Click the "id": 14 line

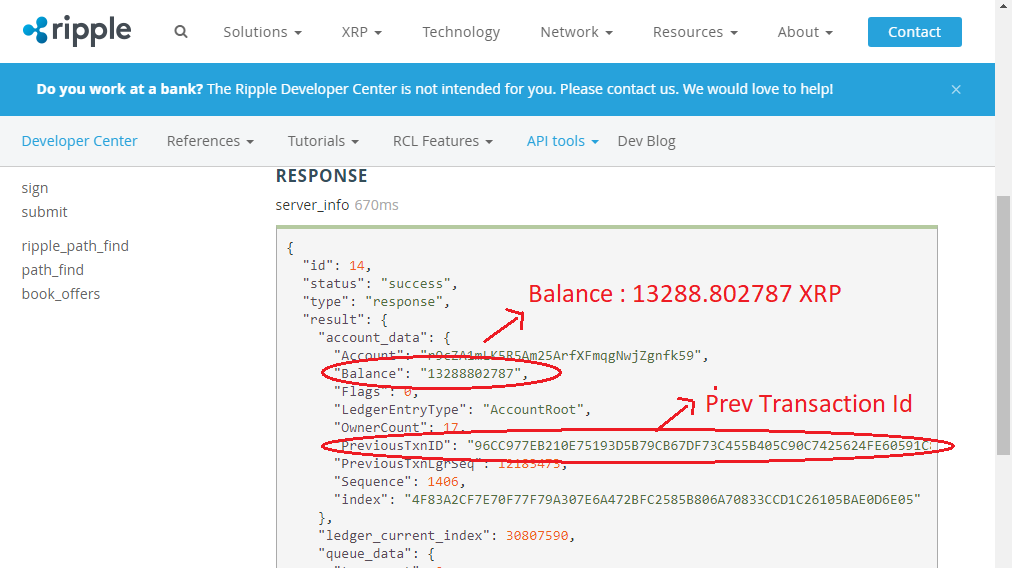pos(337,265)
